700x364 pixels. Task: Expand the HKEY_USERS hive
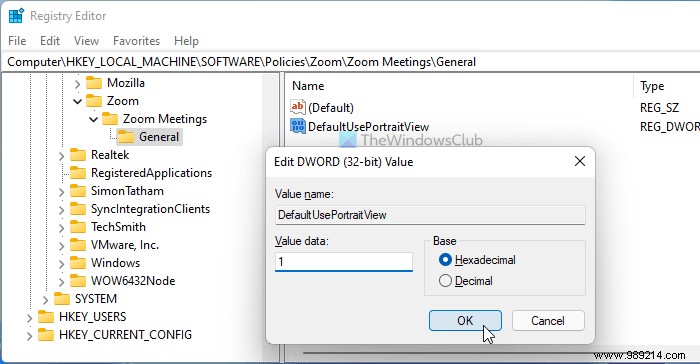click(29, 318)
